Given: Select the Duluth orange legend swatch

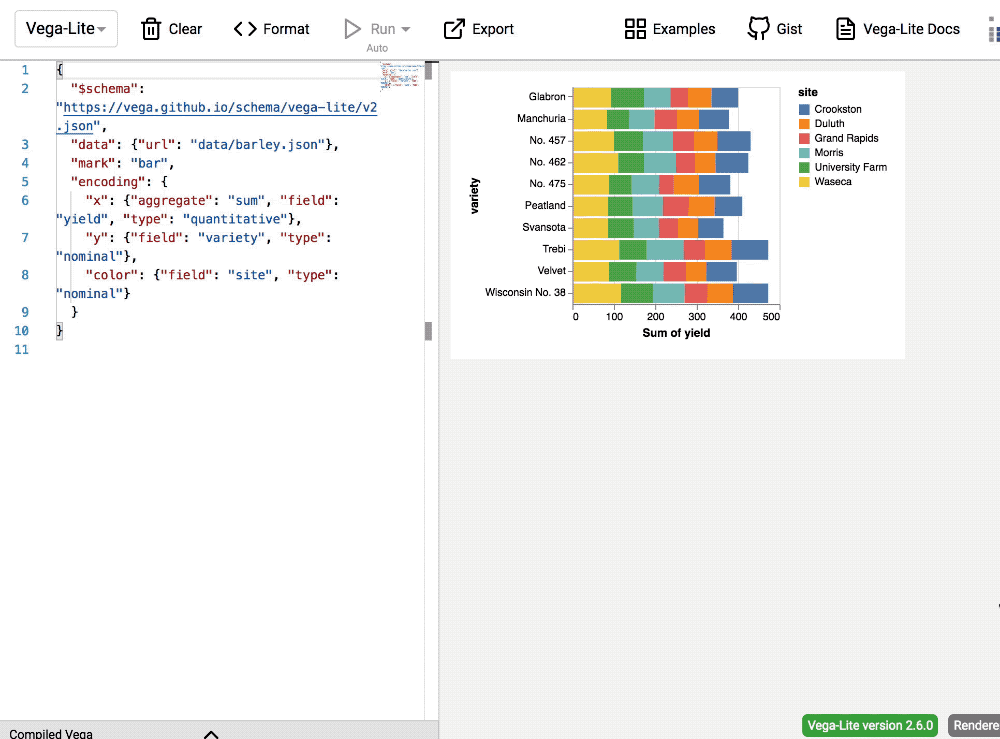Looking at the screenshot, I should [x=804, y=124].
